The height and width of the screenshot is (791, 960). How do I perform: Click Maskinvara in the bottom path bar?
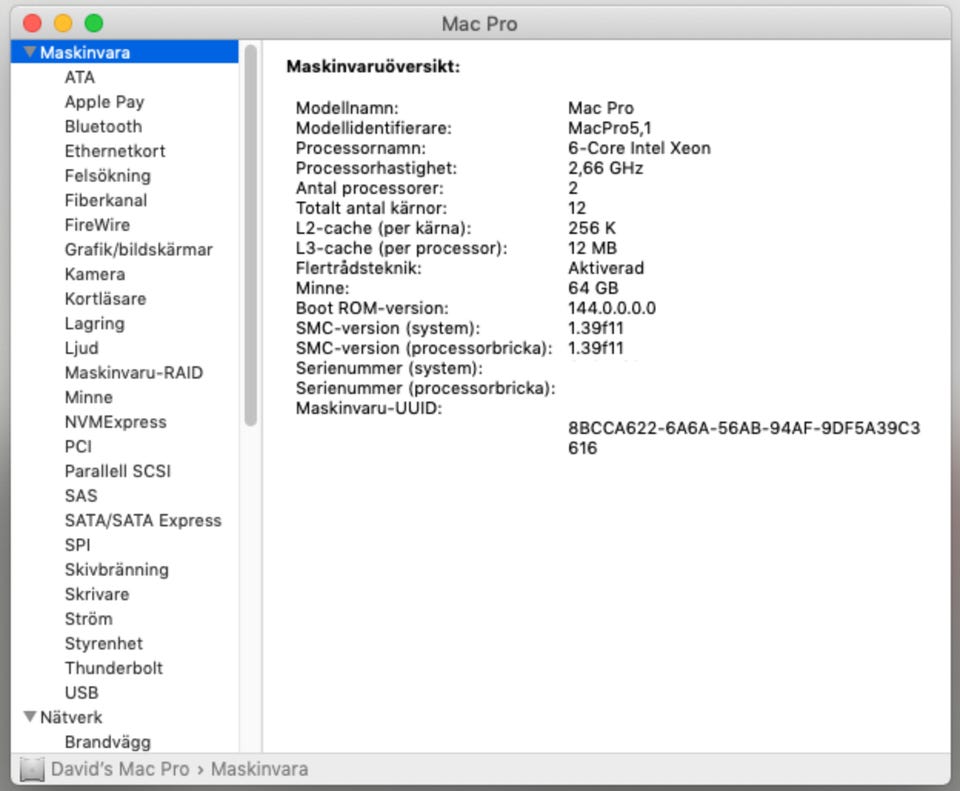pyautogui.click(x=259, y=769)
